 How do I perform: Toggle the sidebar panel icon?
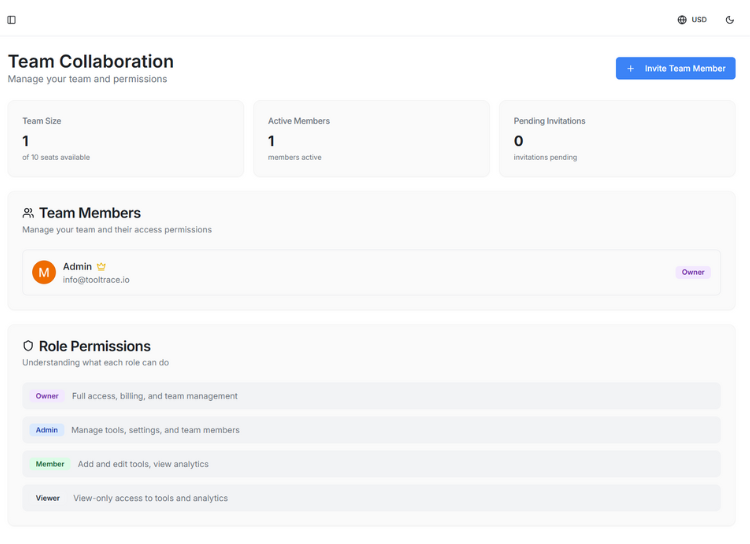click(12, 20)
